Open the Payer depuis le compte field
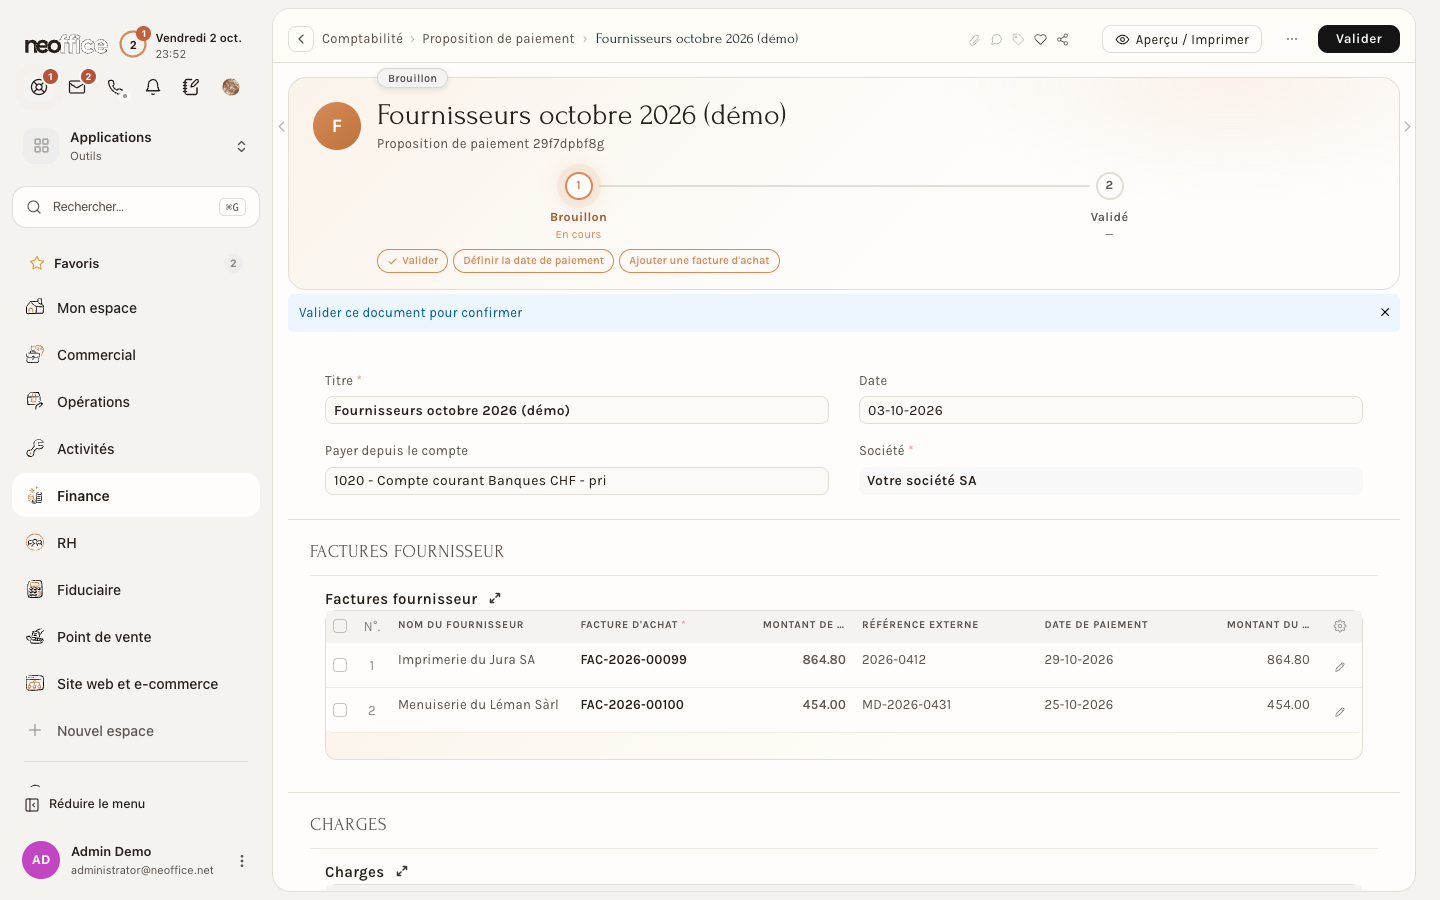The height and width of the screenshot is (900, 1440). (577, 481)
